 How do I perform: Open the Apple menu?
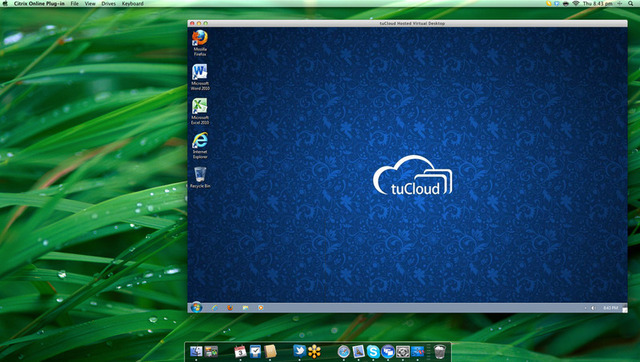click(x=5, y=3)
